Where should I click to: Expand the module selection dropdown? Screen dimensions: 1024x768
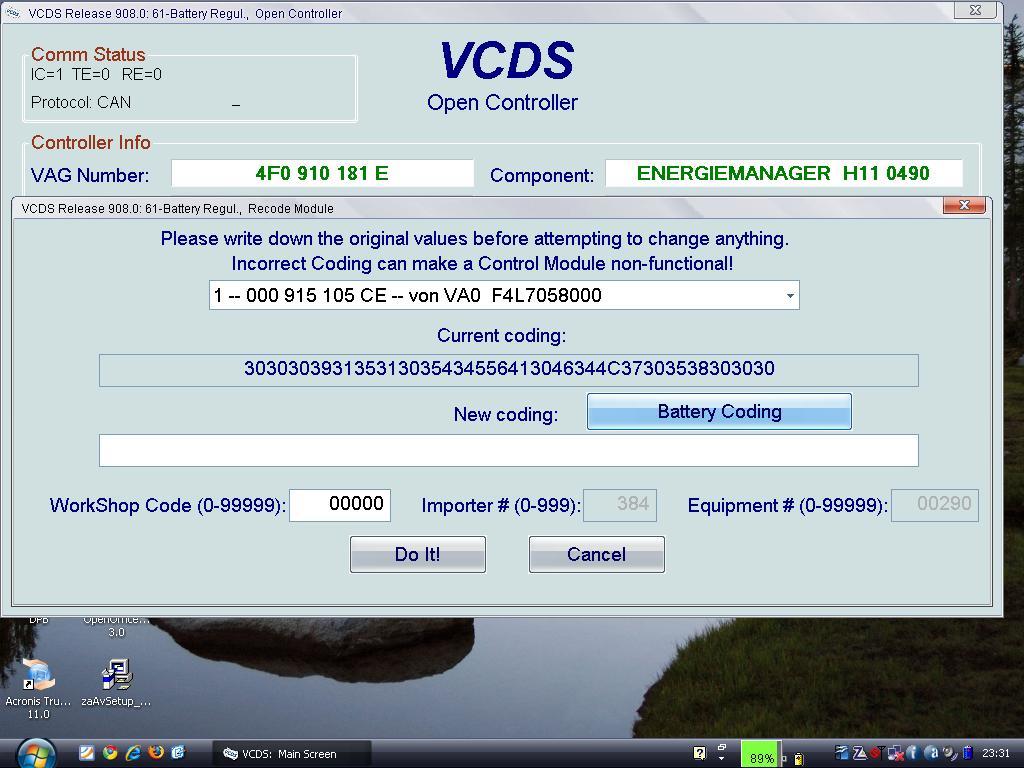click(x=790, y=296)
